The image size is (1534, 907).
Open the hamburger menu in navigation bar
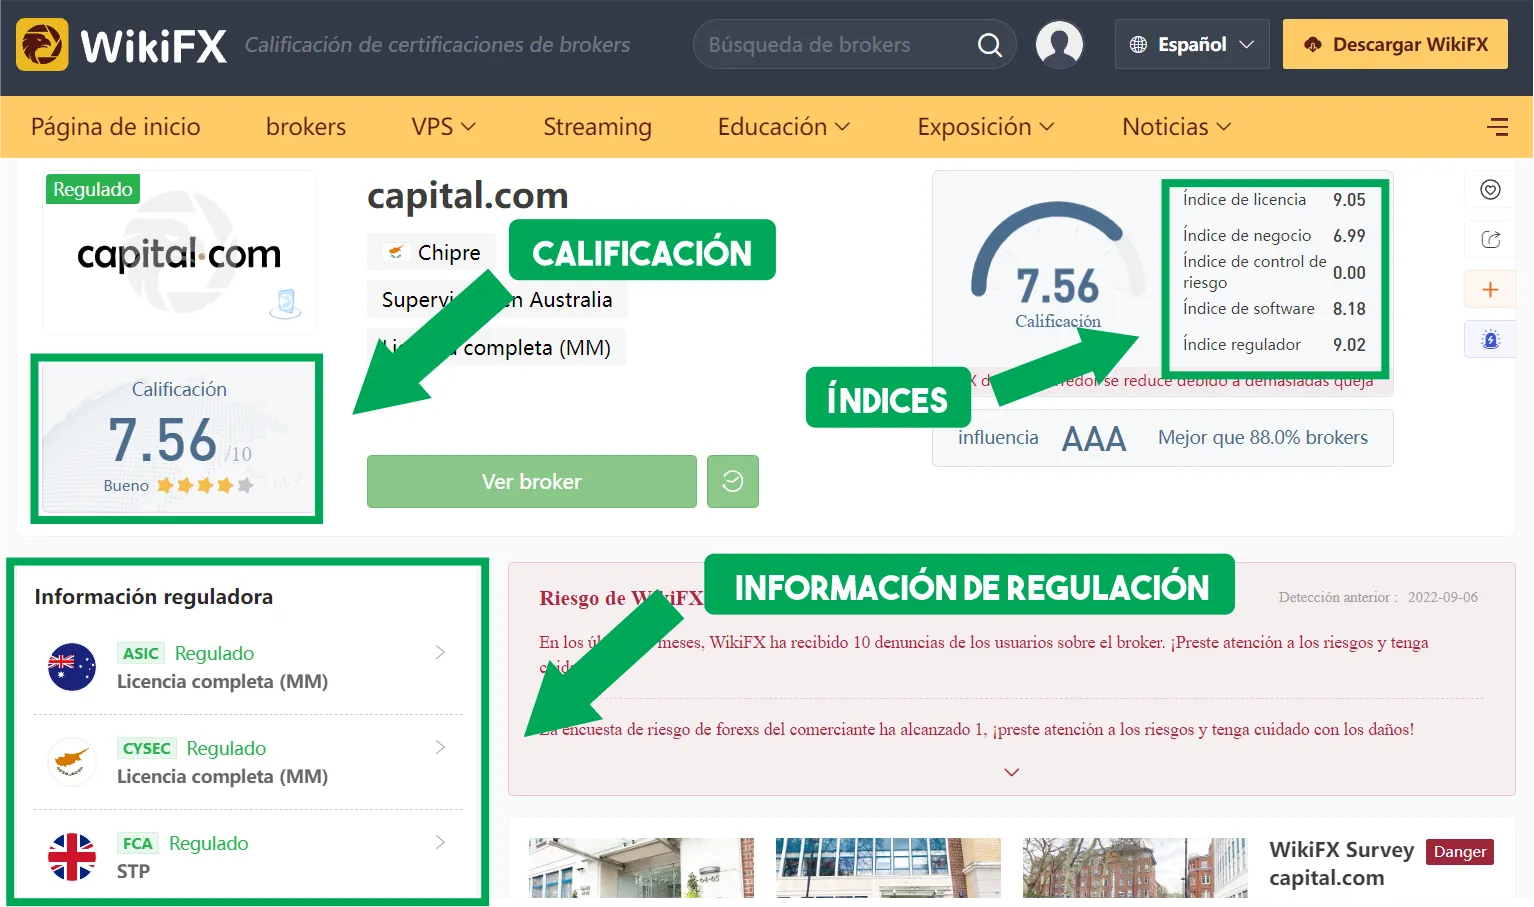click(x=1497, y=127)
